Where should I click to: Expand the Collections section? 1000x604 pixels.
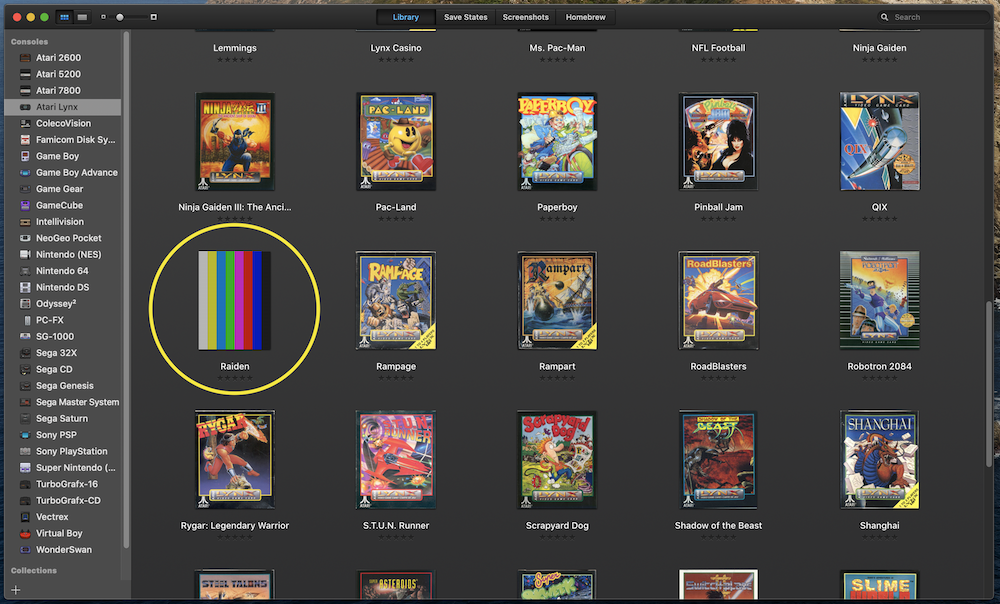[x=33, y=570]
